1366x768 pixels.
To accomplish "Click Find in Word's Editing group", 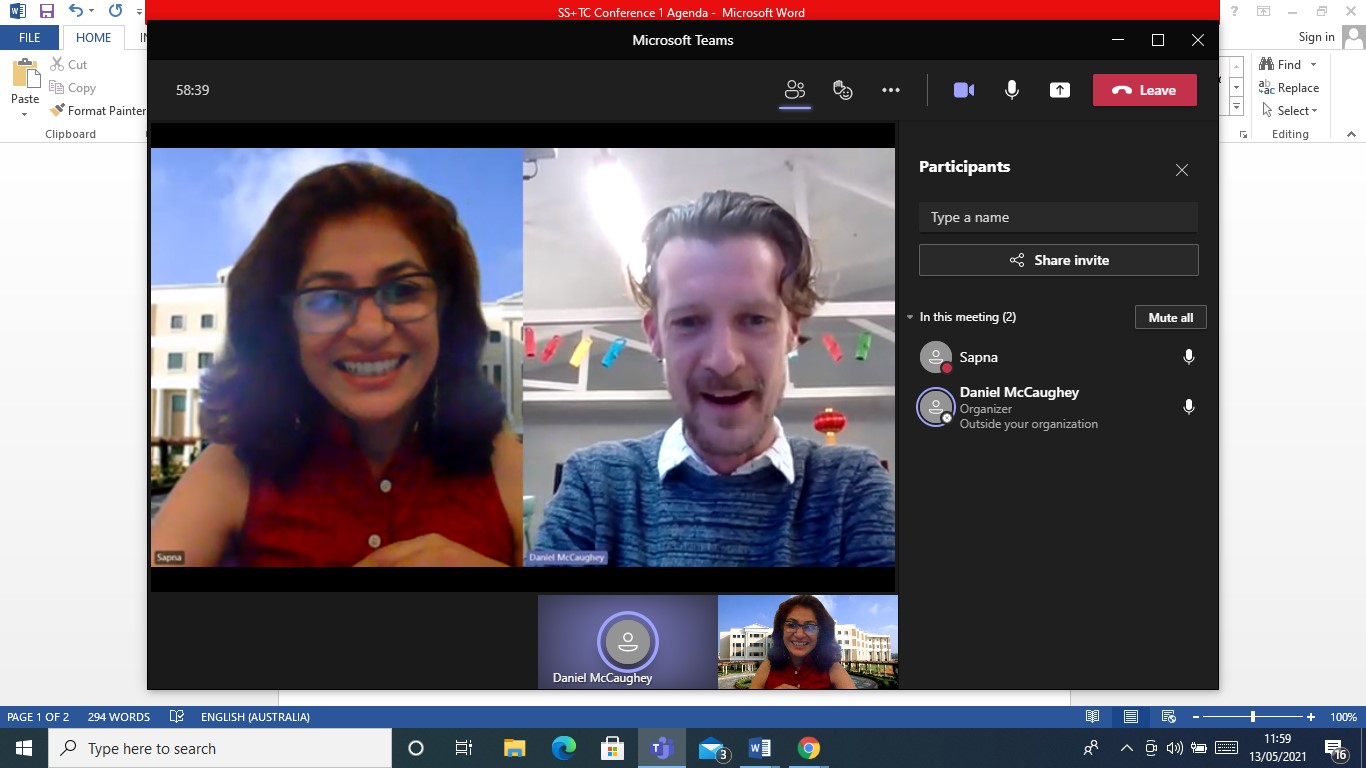I will pyautogui.click(x=1281, y=64).
